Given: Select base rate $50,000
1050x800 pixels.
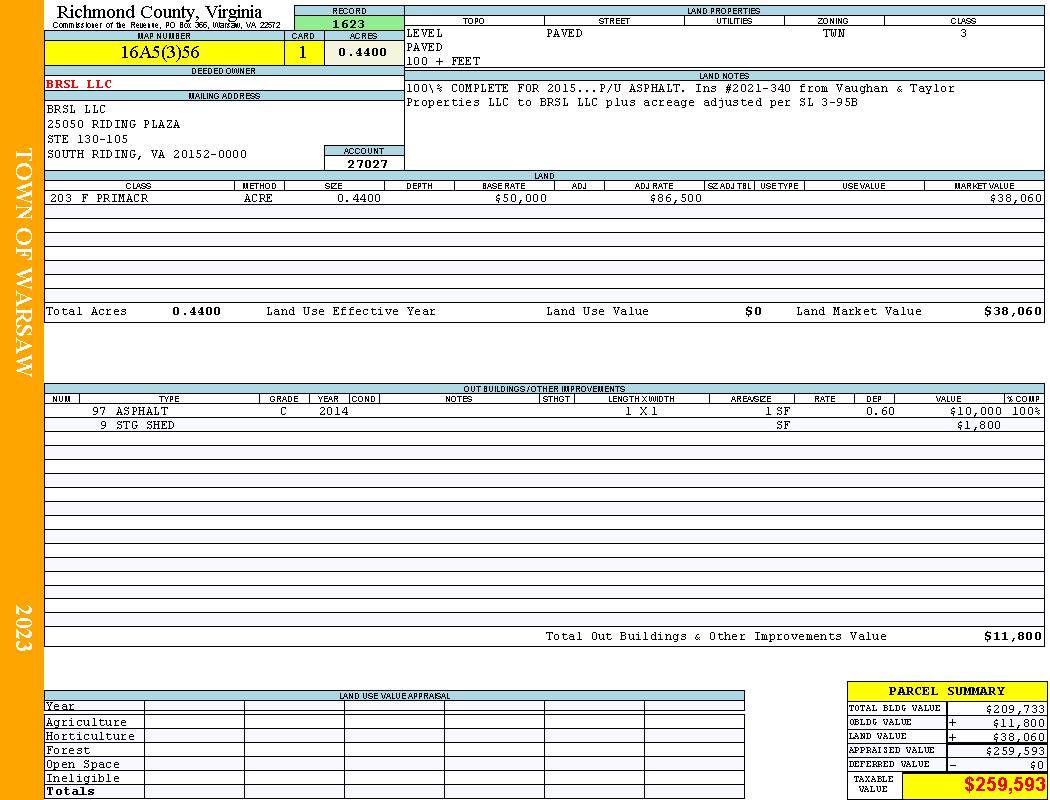Looking at the screenshot, I should tap(520, 198).
